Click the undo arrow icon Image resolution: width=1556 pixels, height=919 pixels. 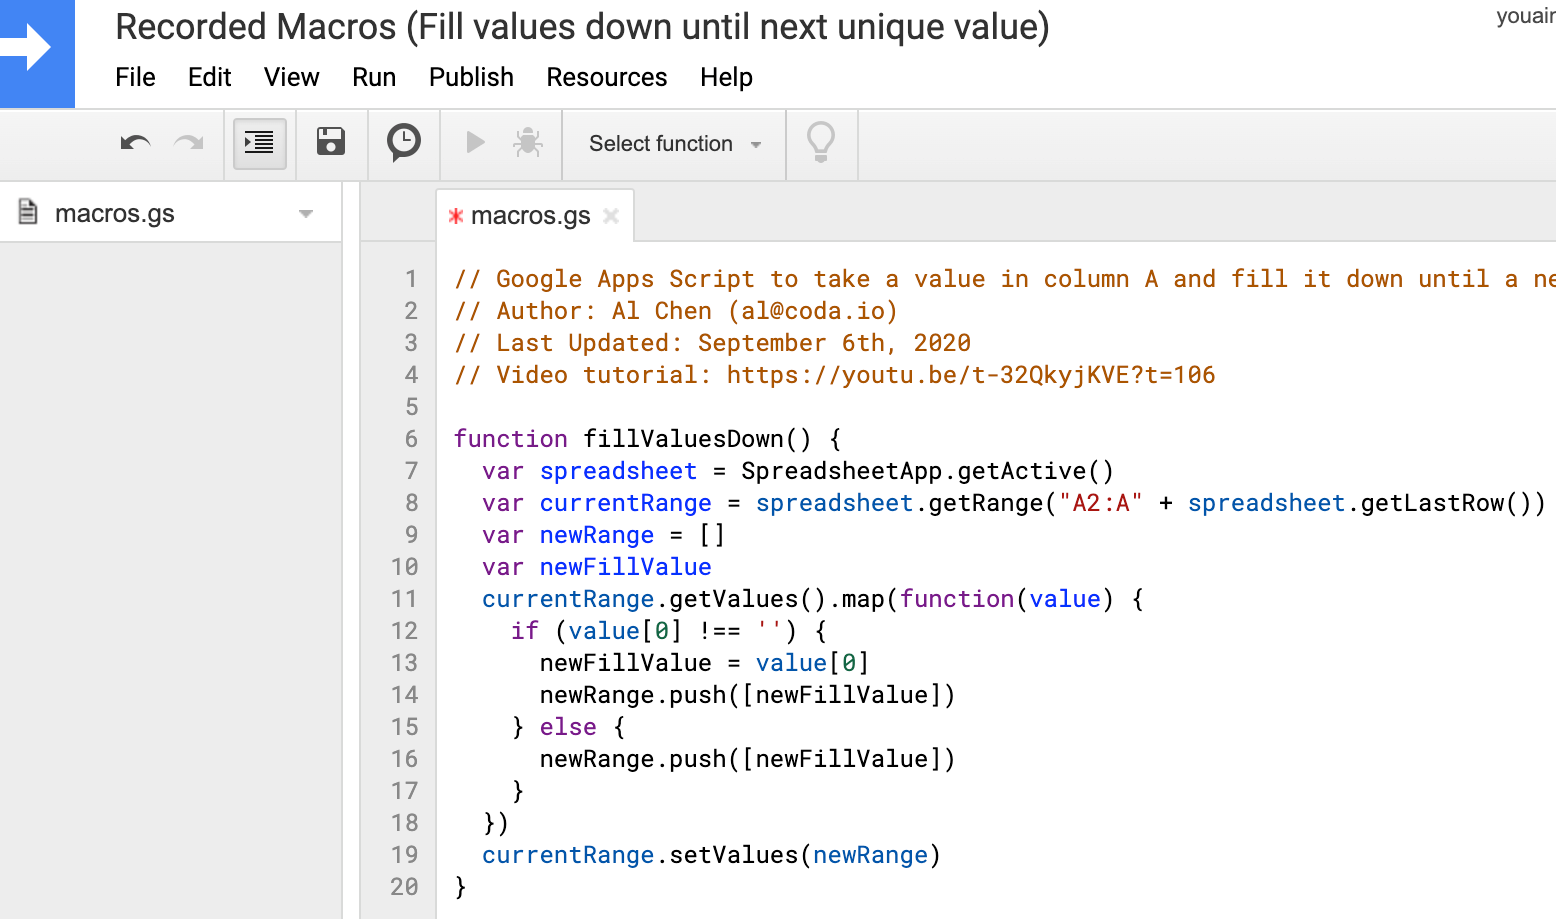click(x=135, y=144)
